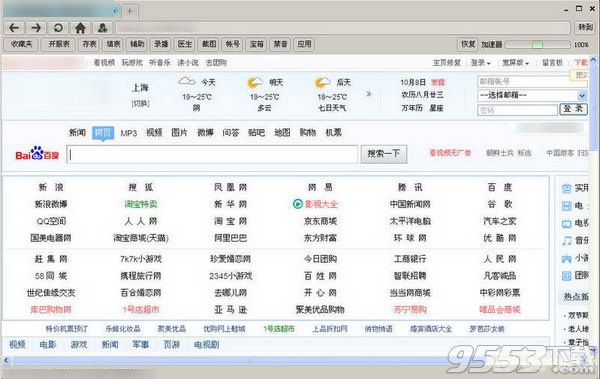Click the 转到 go button
This screenshot has width=600, height=379.
[x=585, y=28]
